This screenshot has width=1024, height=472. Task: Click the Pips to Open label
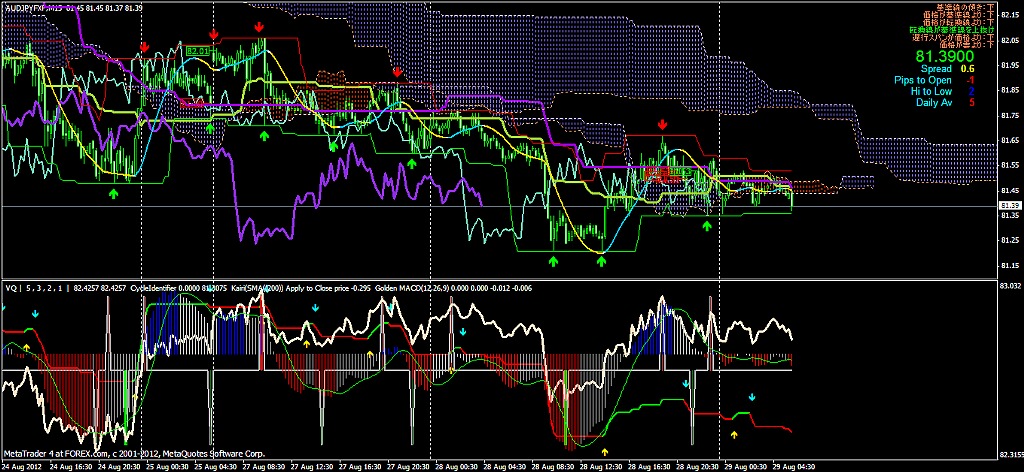925,80
